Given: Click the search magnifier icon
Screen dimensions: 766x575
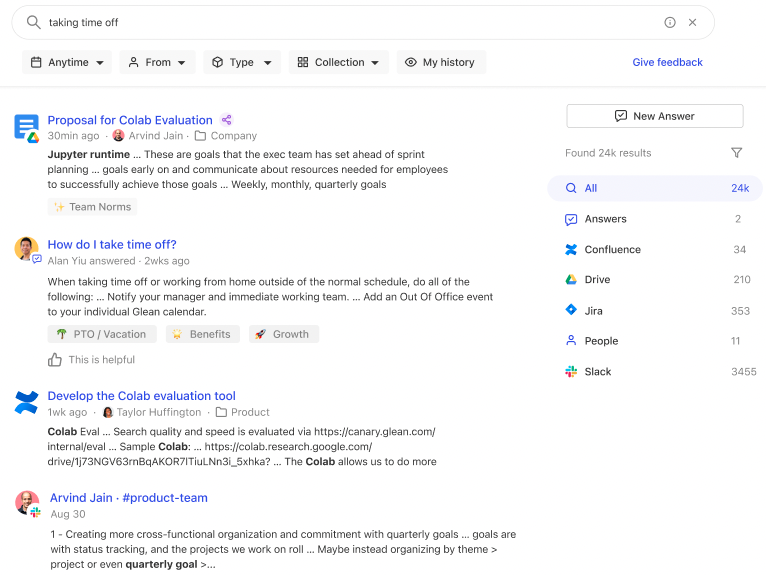Looking at the screenshot, I should pos(33,22).
